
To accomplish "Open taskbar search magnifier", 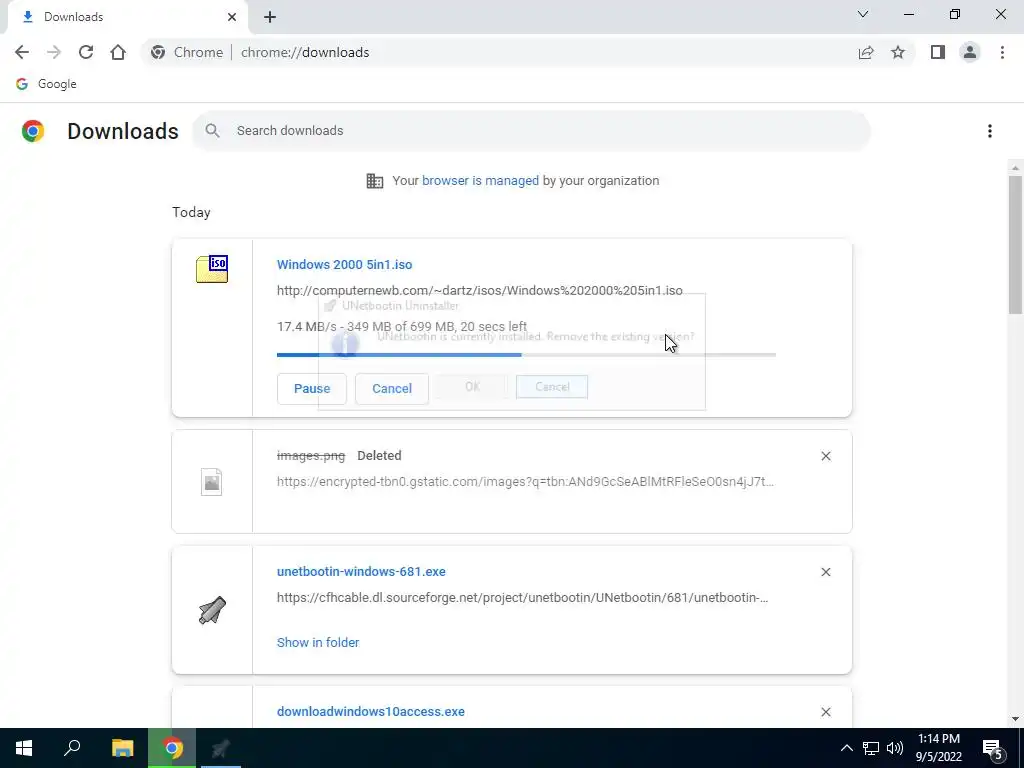I will [x=72, y=748].
